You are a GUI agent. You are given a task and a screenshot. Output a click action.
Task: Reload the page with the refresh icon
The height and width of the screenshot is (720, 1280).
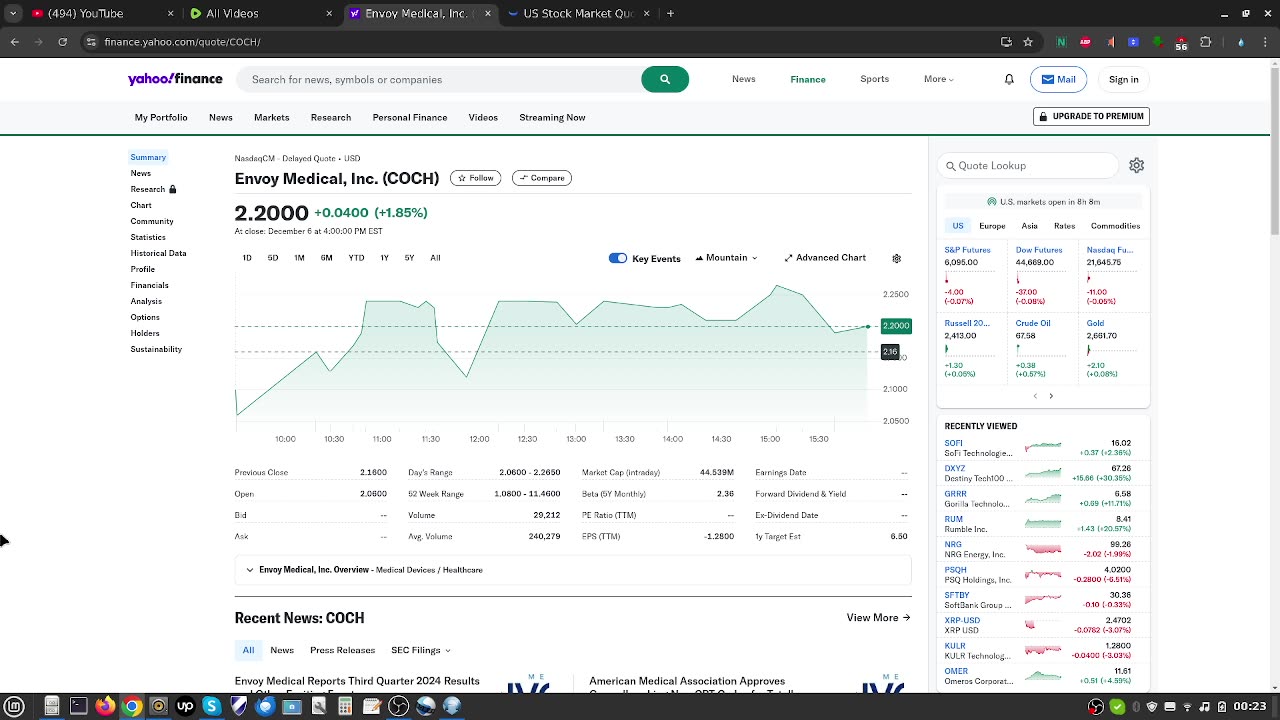point(63,42)
